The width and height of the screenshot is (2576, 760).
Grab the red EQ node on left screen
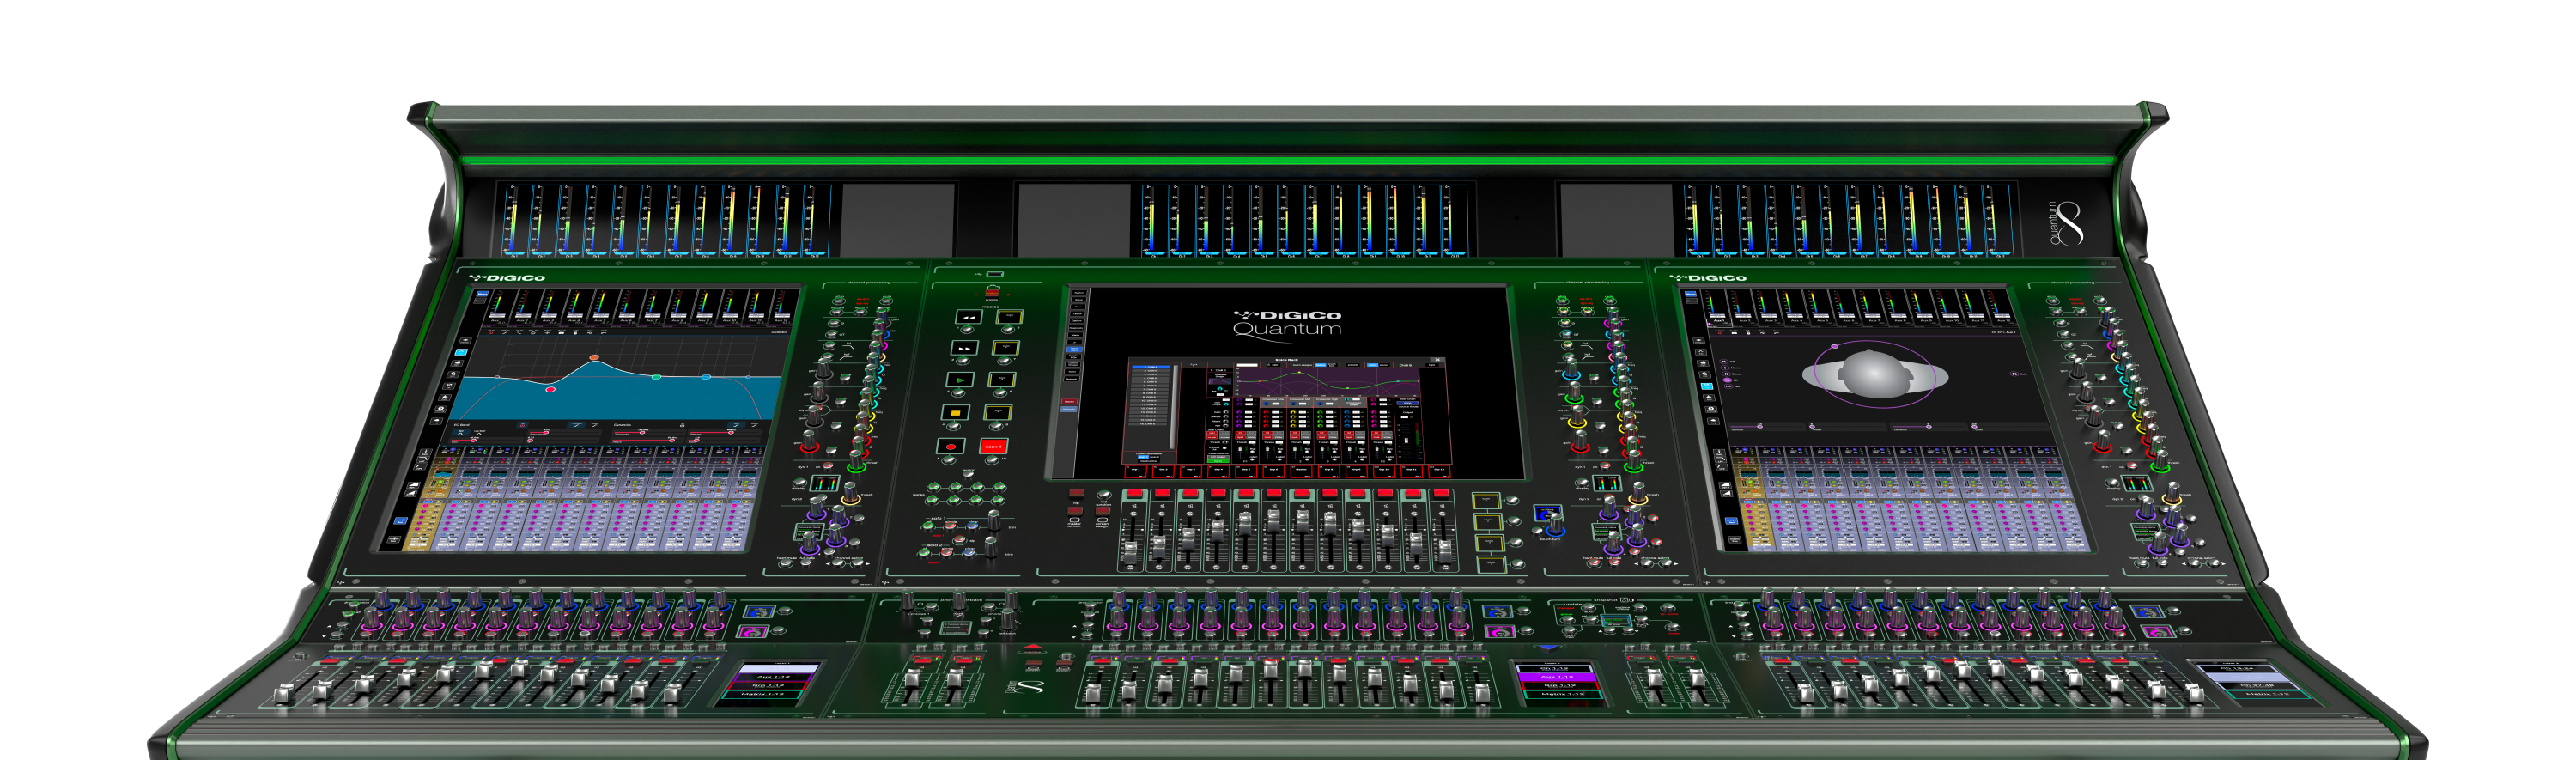(551, 389)
